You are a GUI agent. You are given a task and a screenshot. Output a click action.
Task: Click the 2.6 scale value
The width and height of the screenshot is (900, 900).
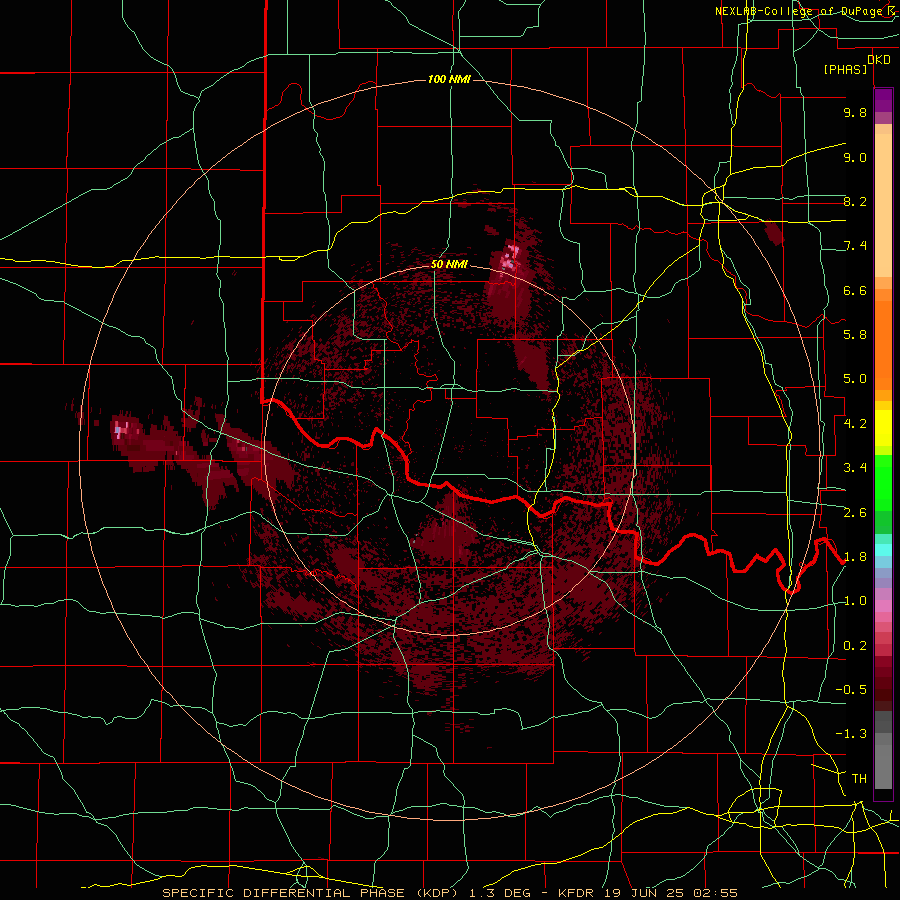855,513
